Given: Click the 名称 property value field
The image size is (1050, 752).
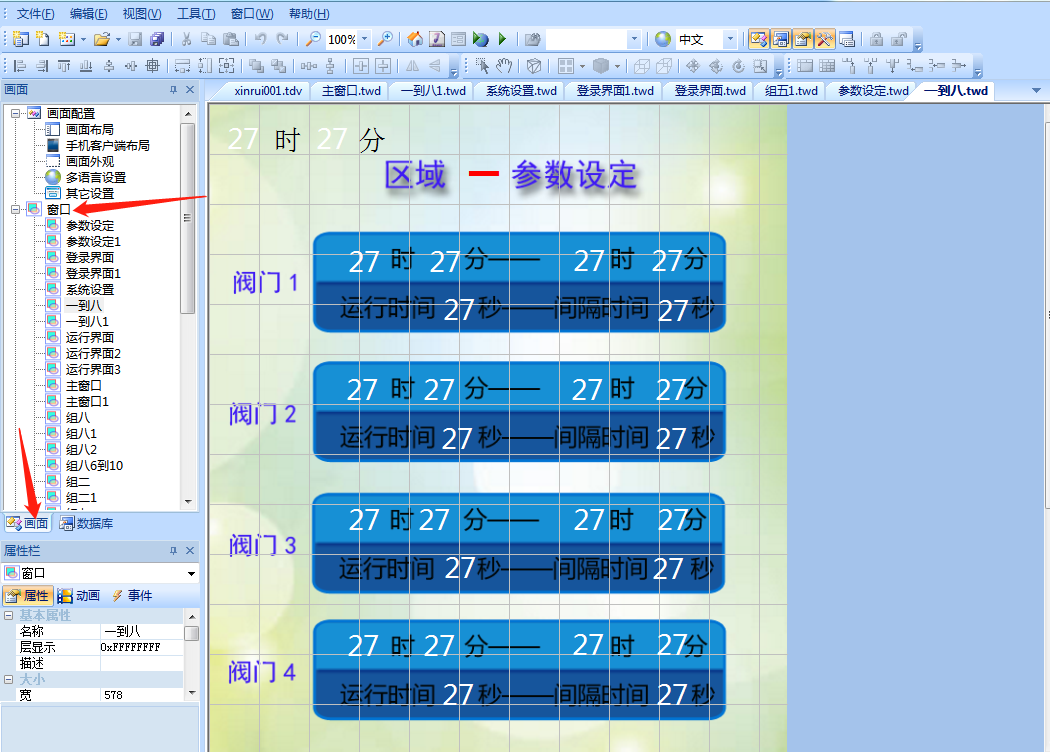Looking at the screenshot, I should 141,632.
